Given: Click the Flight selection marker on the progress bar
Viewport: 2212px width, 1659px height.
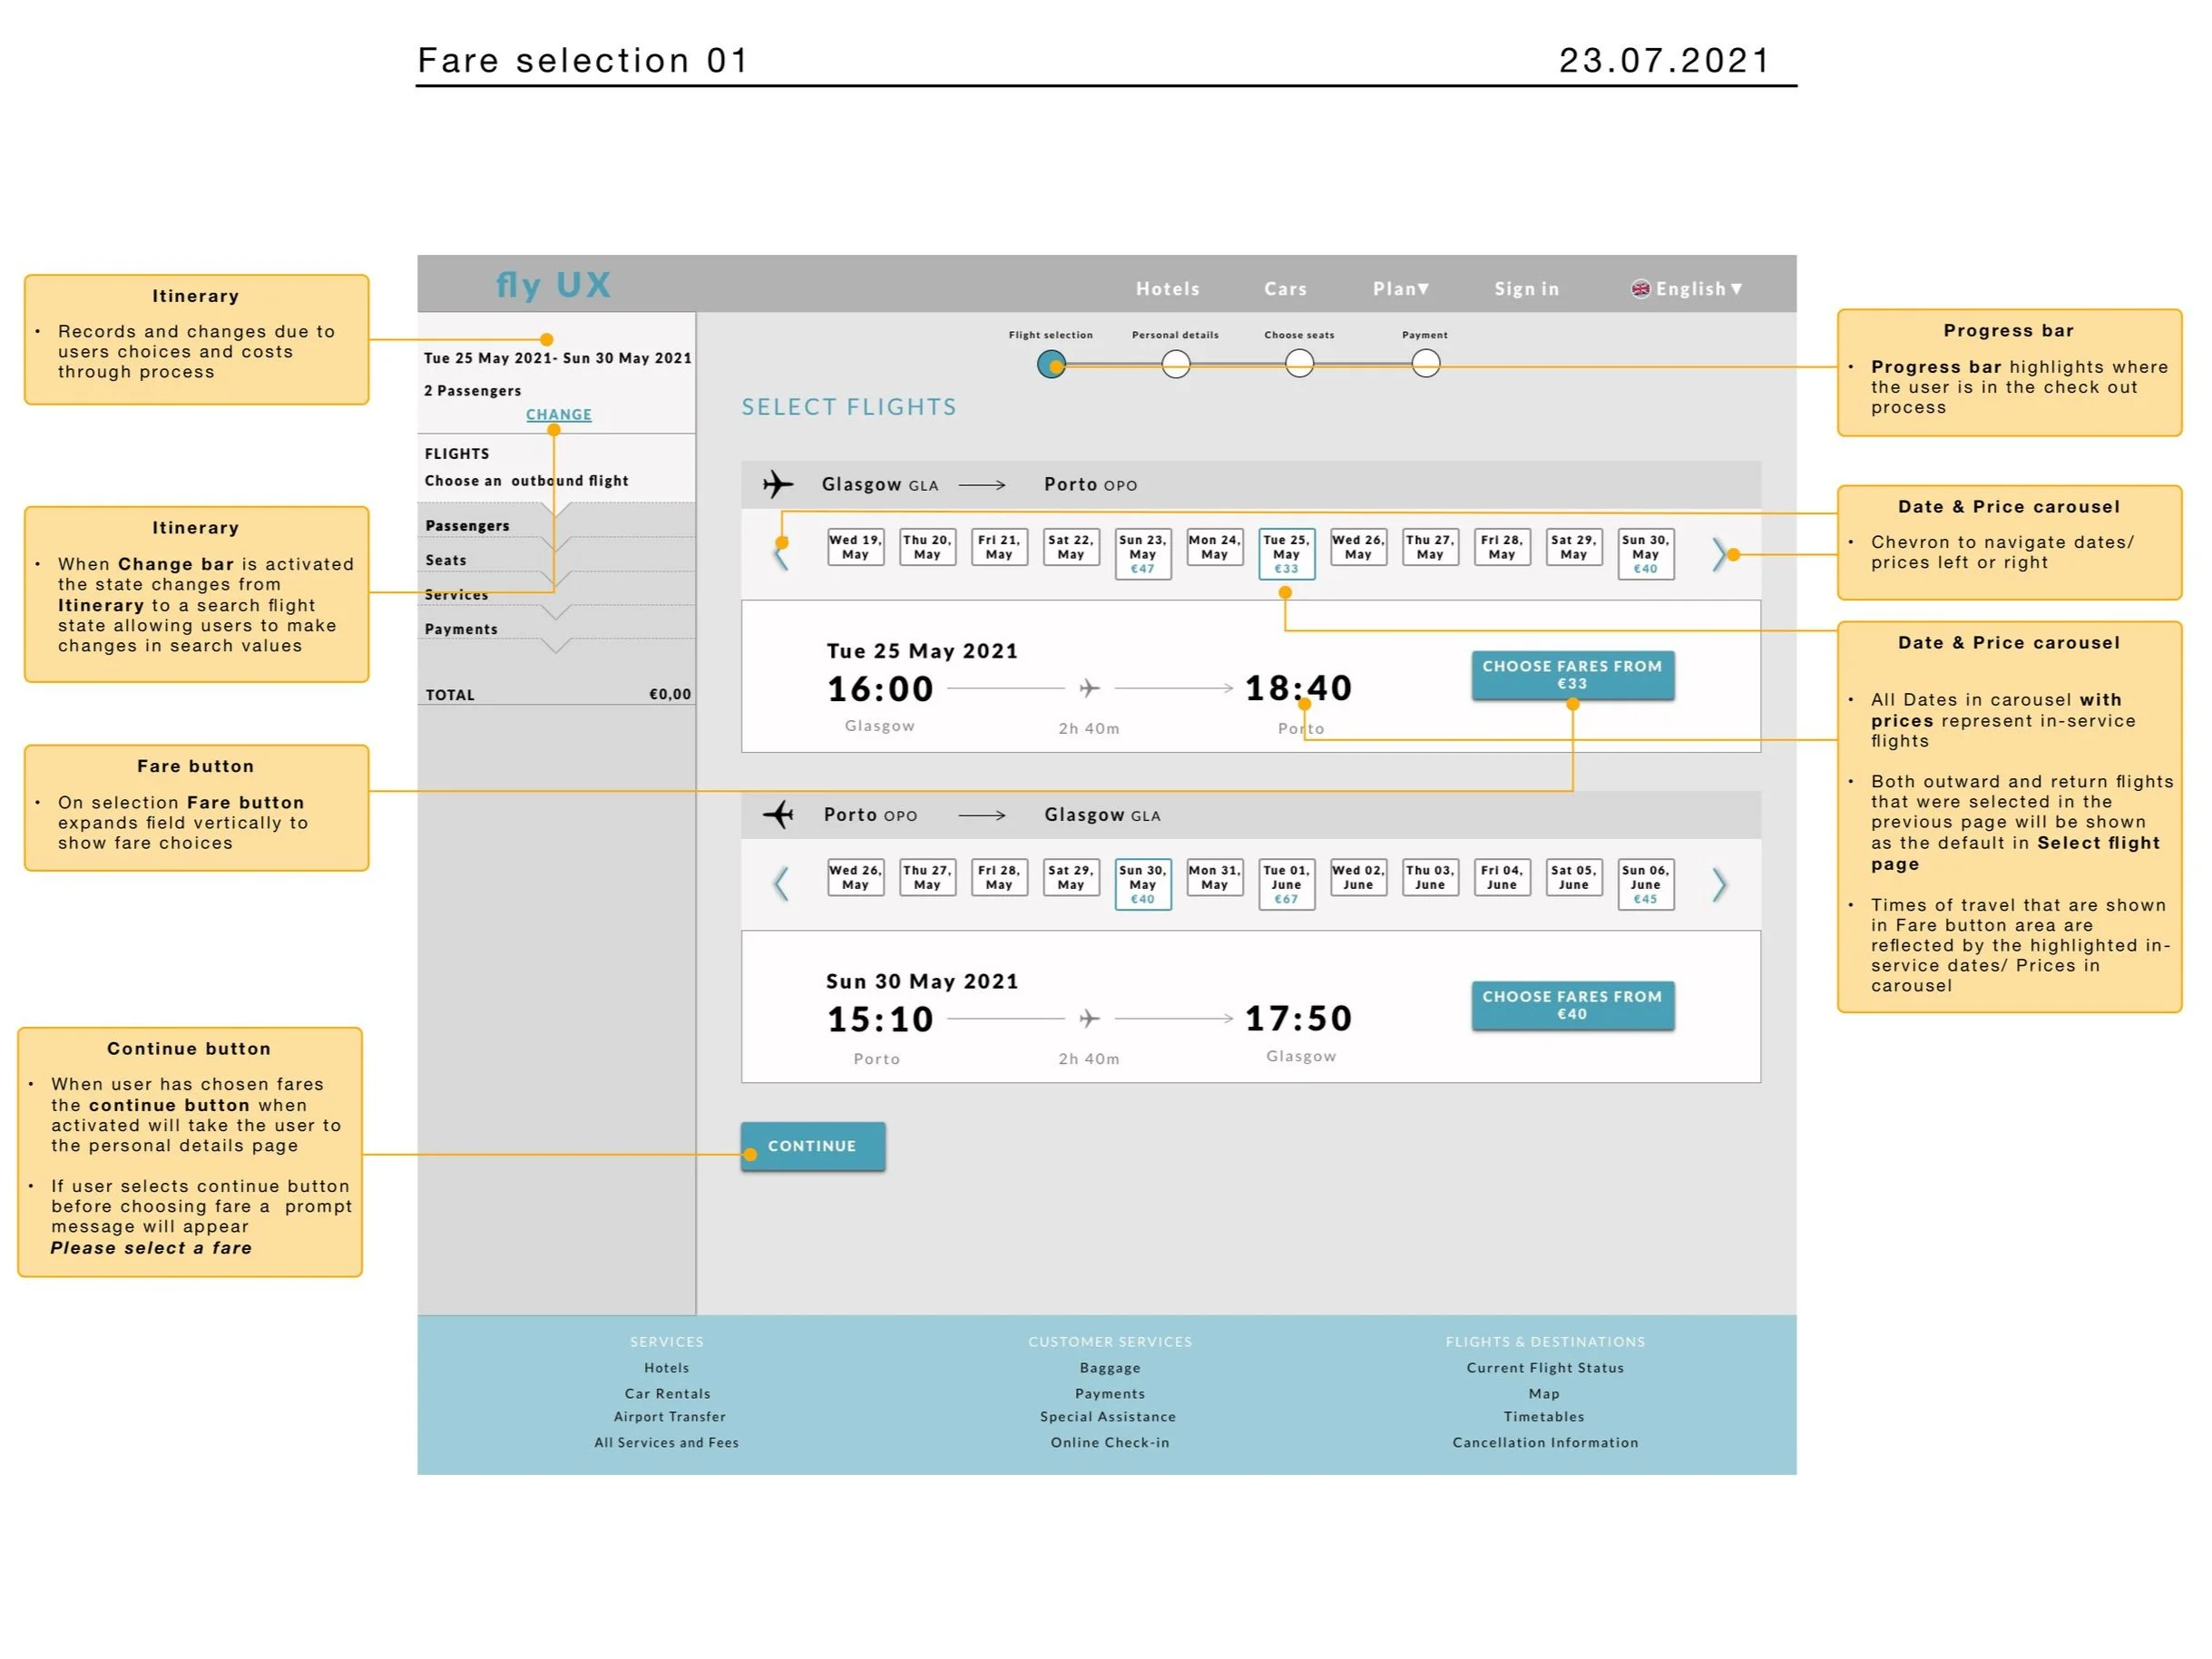Looking at the screenshot, I should click(1052, 364).
